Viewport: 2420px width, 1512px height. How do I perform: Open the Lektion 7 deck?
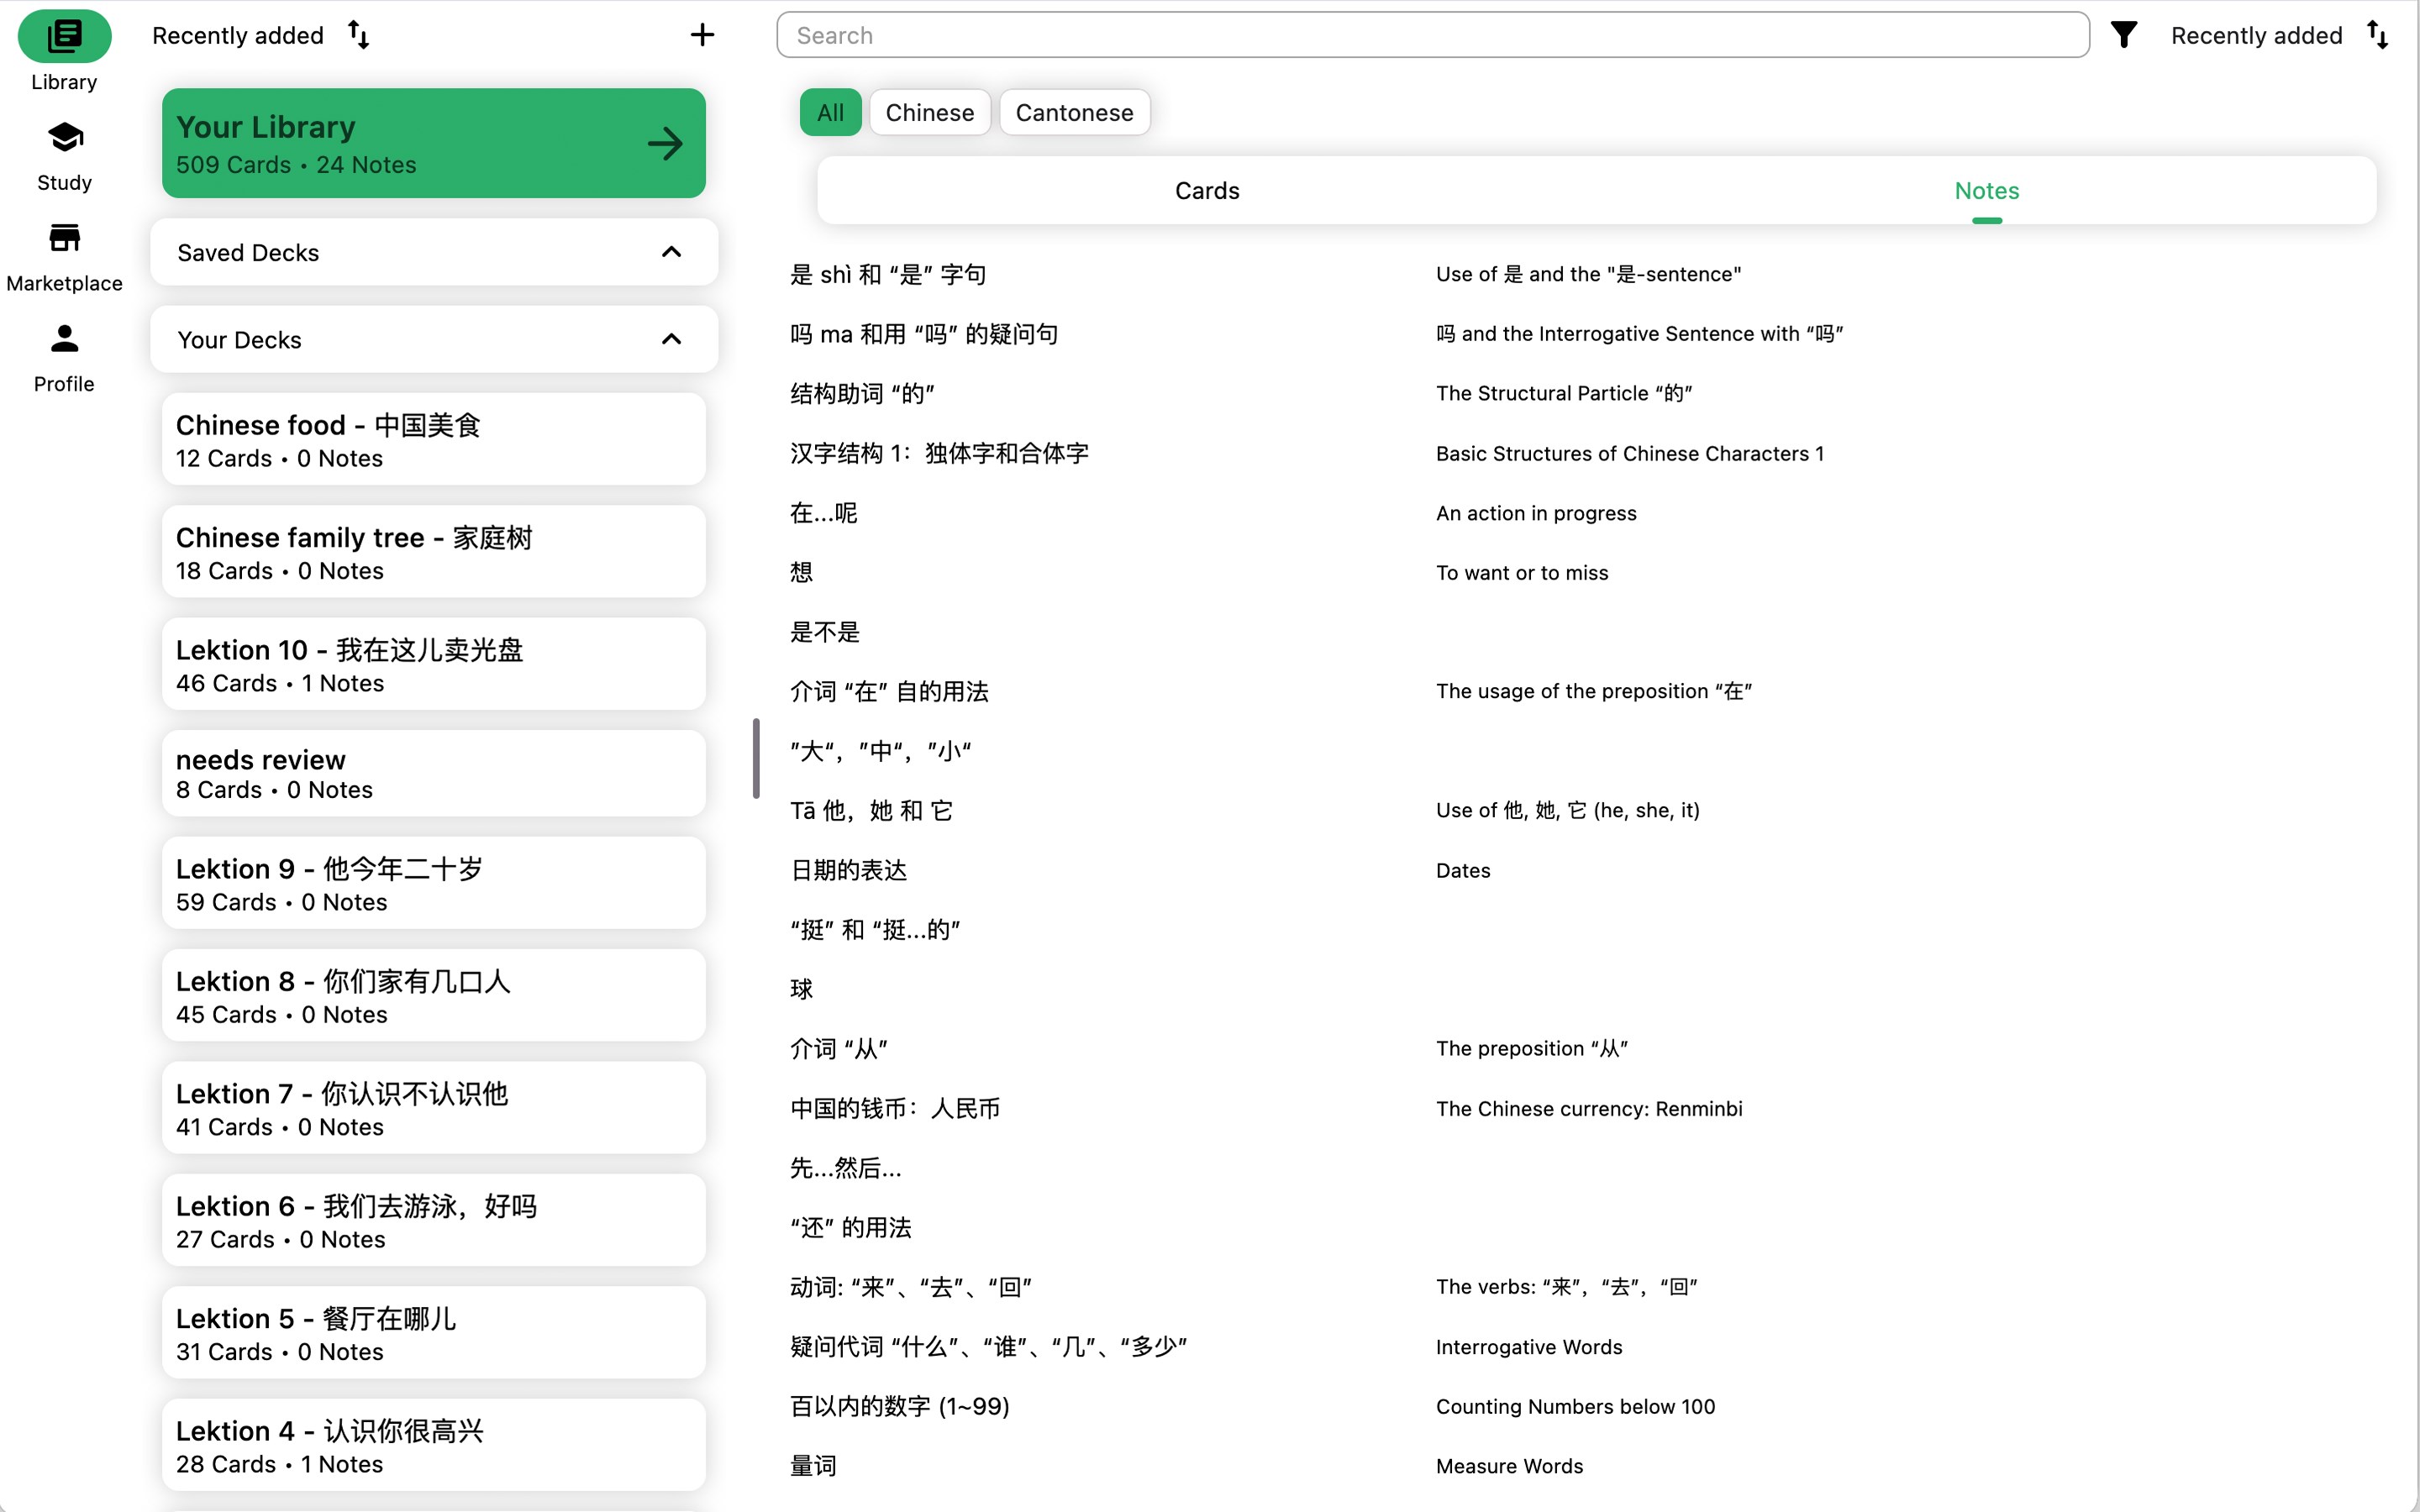[433, 1108]
